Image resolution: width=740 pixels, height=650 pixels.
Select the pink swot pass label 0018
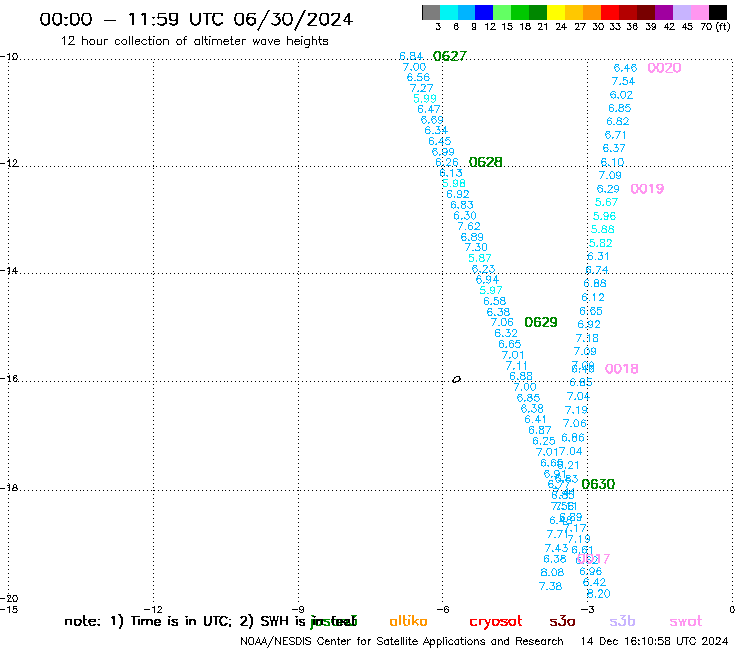coord(622,369)
